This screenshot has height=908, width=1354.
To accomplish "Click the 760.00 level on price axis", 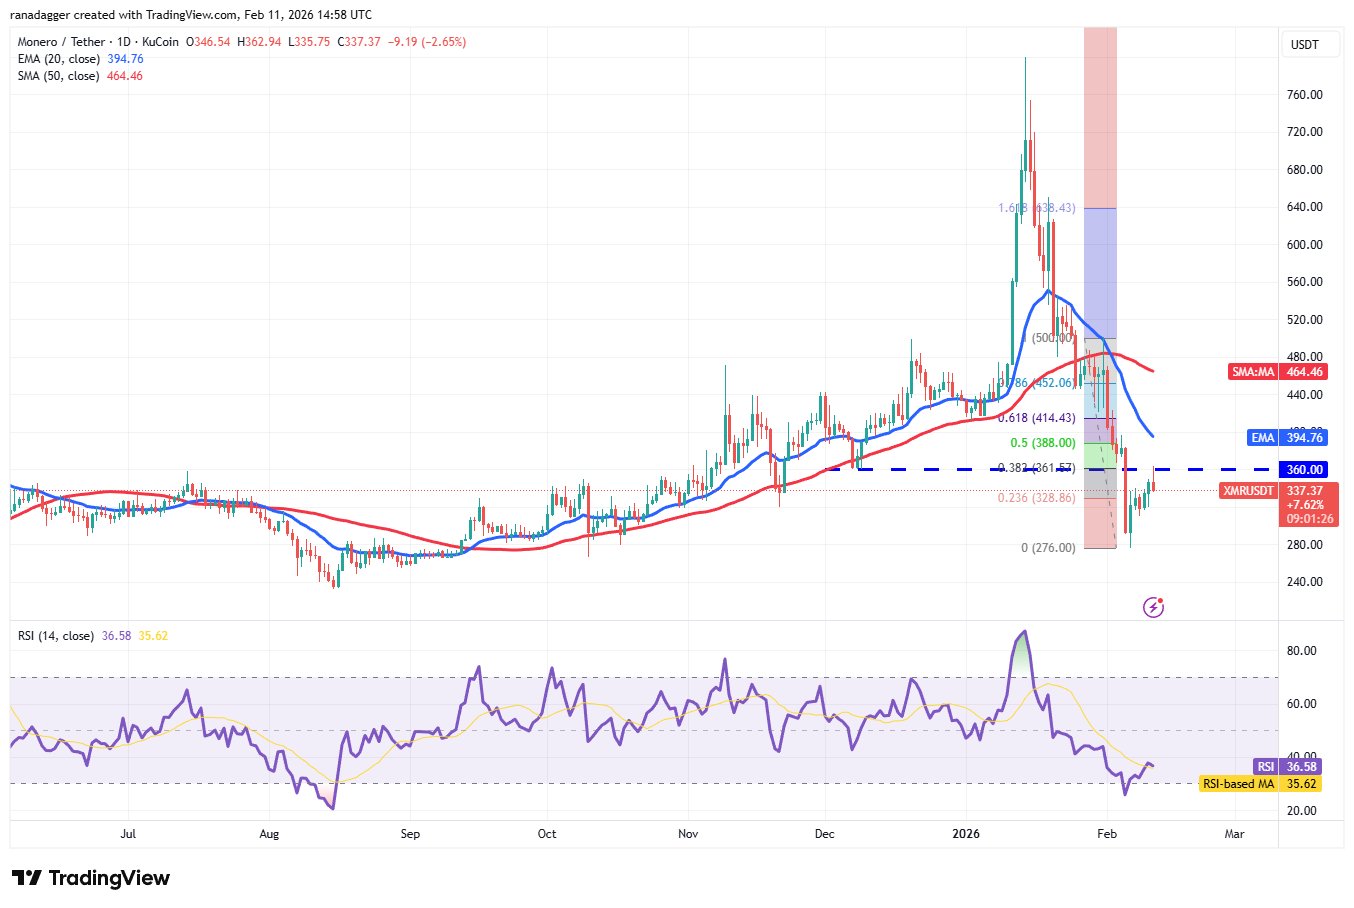I will click(1305, 95).
